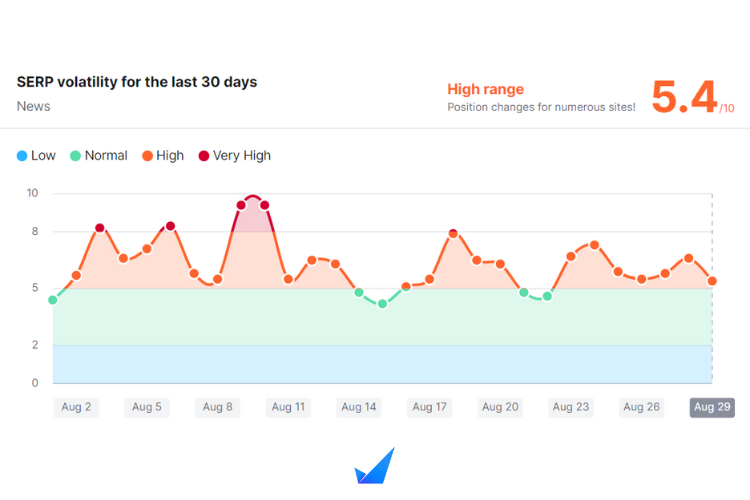Toggle the High series legend label

point(169,156)
